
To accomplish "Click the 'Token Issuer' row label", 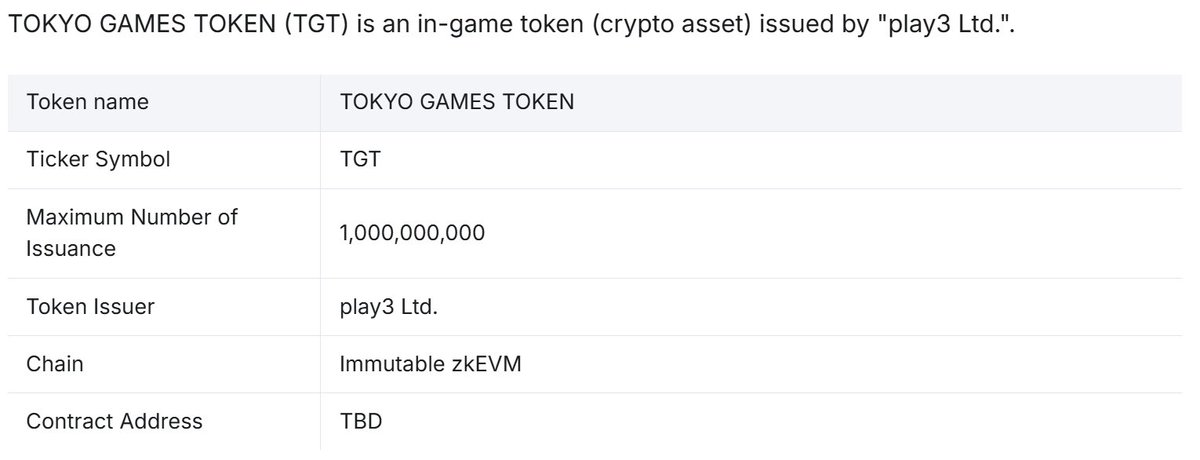I will [x=90, y=306].
